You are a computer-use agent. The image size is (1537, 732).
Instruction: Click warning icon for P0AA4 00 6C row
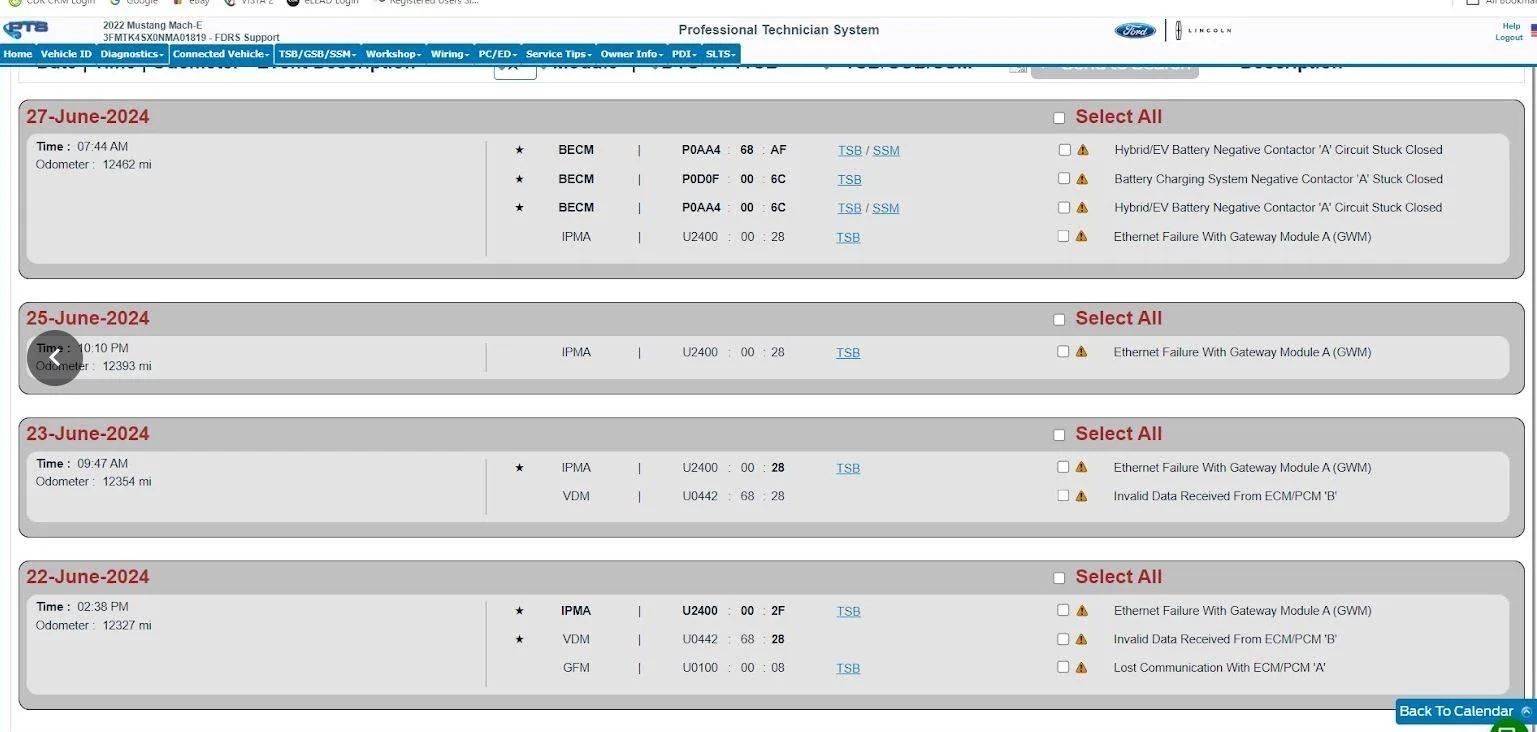(x=1082, y=208)
